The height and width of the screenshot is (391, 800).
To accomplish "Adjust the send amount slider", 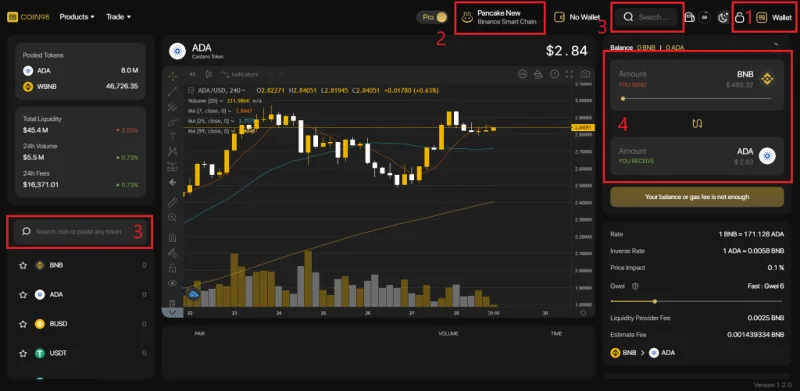I will tap(696, 99).
